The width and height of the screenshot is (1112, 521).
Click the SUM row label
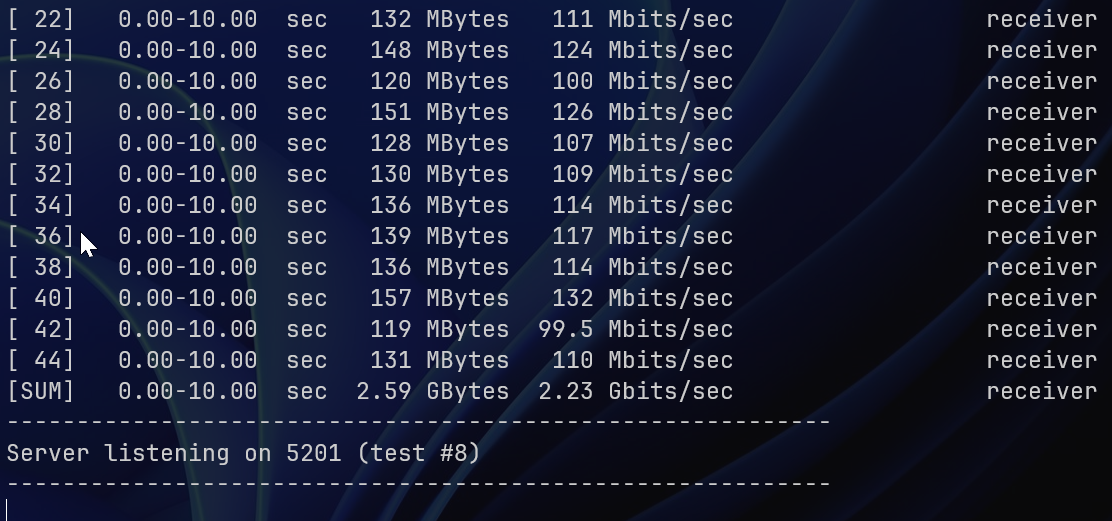click(x=40, y=391)
